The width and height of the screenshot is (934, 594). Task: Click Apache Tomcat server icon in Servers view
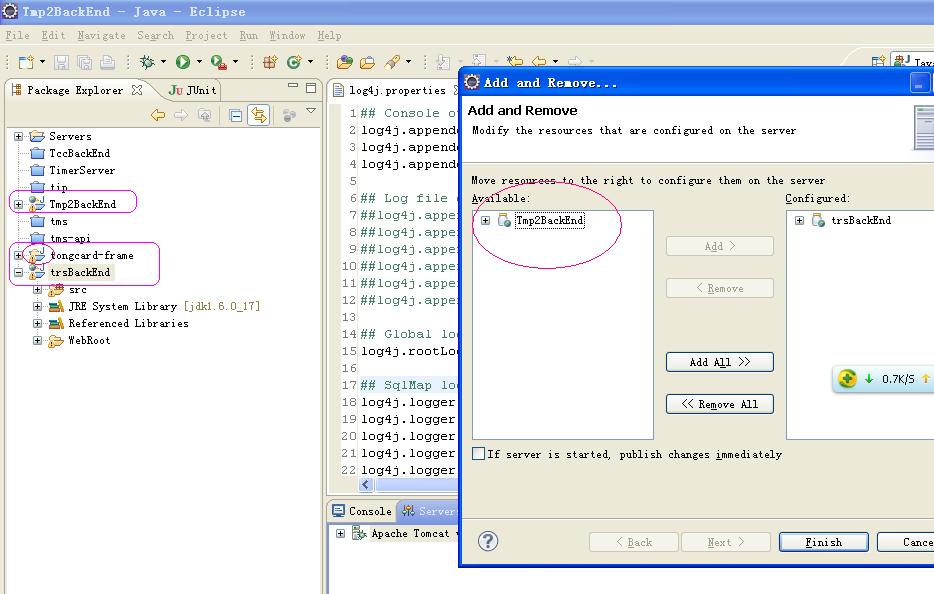tap(359, 533)
